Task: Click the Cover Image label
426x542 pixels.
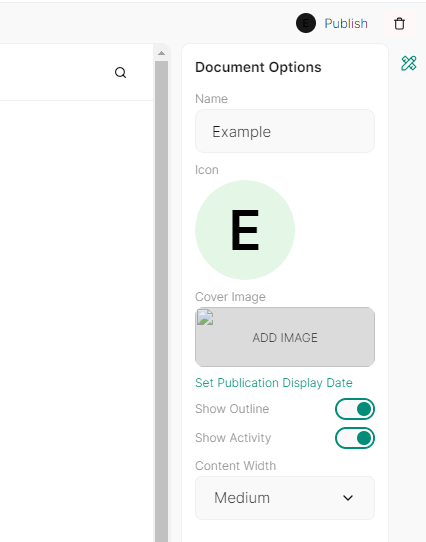Action: pyautogui.click(x=230, y=297)
